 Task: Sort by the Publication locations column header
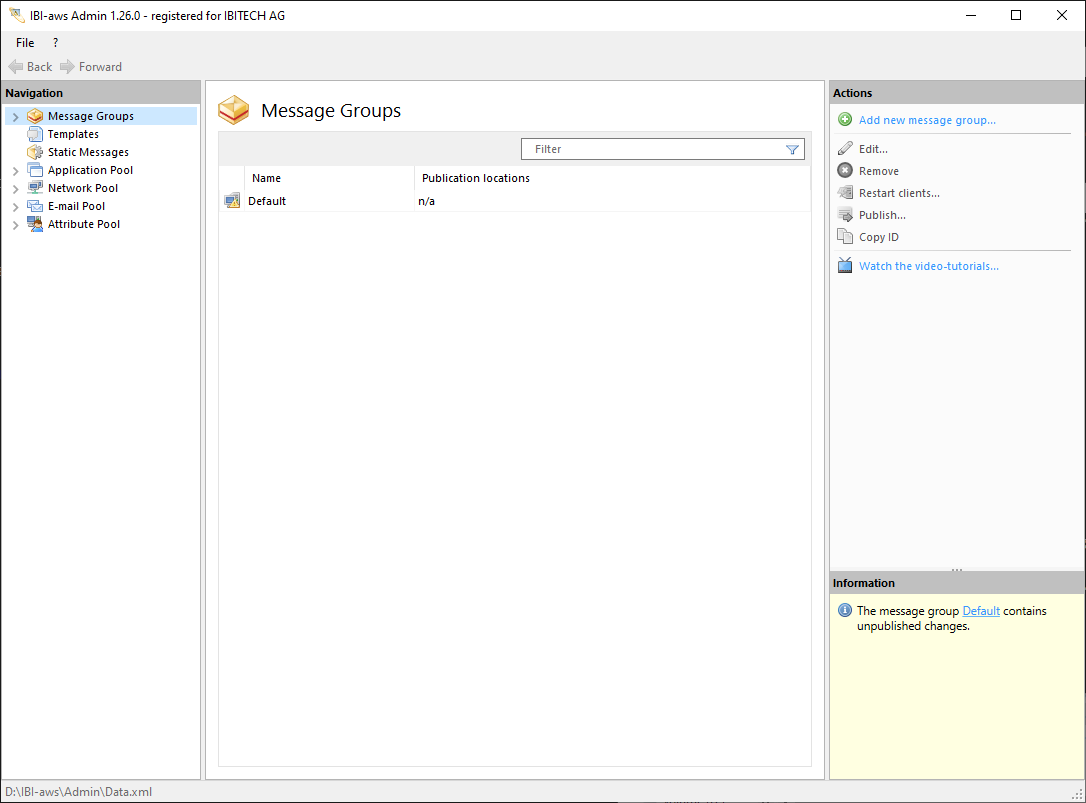pyautogui.click(x=476, y=178)
